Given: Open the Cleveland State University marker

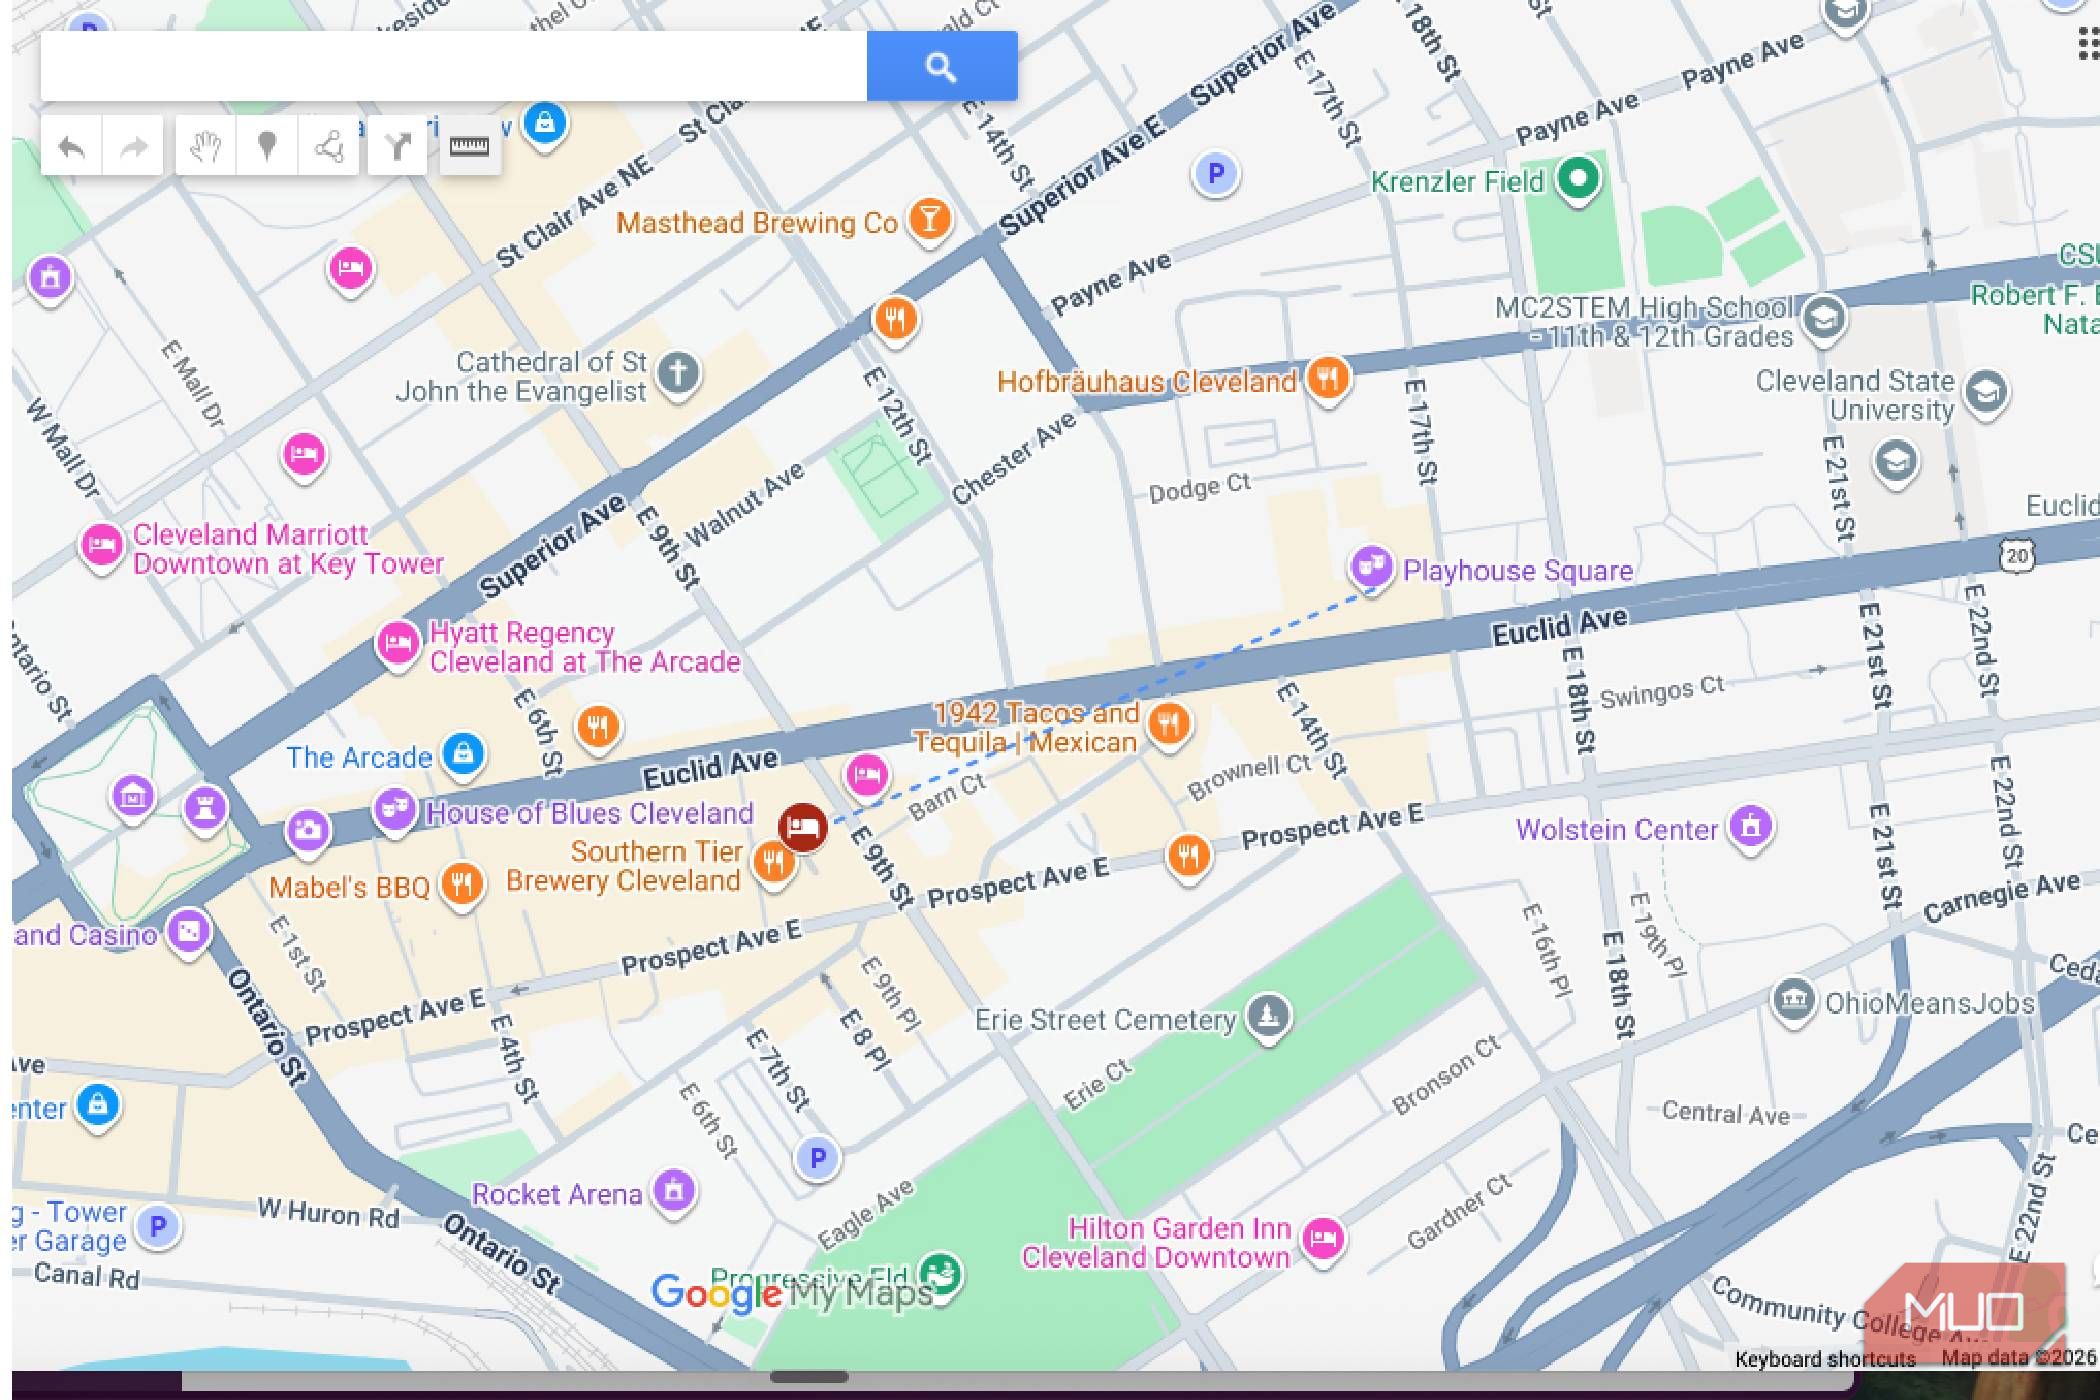Looking at the screenshot, I should click(1986, 393).
